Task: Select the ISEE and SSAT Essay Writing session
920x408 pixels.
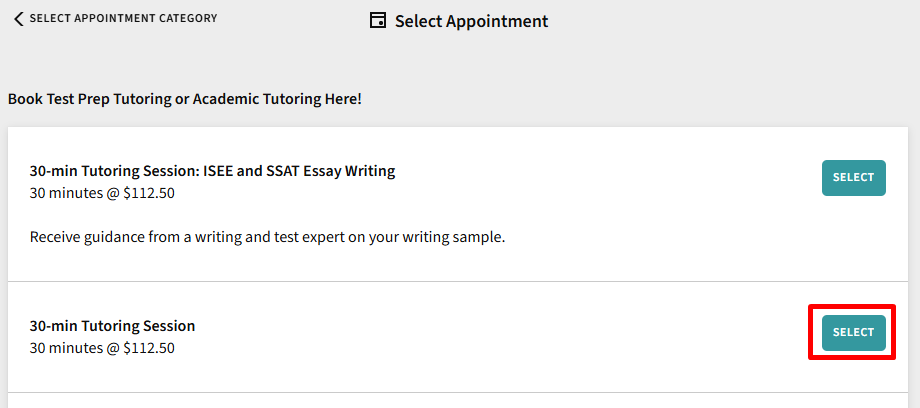Action: [853, 178]
